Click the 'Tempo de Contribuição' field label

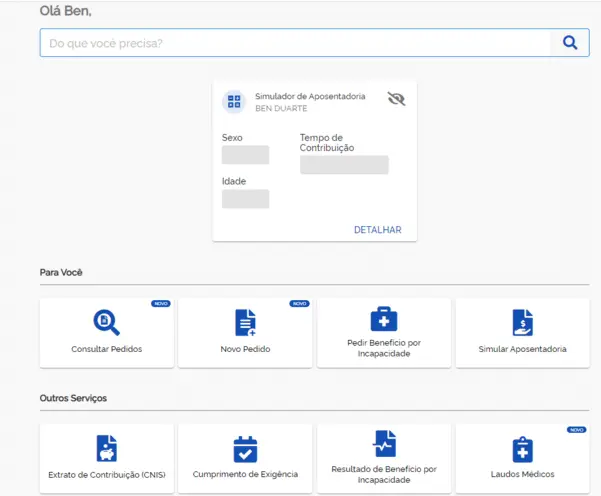point(327,143)
